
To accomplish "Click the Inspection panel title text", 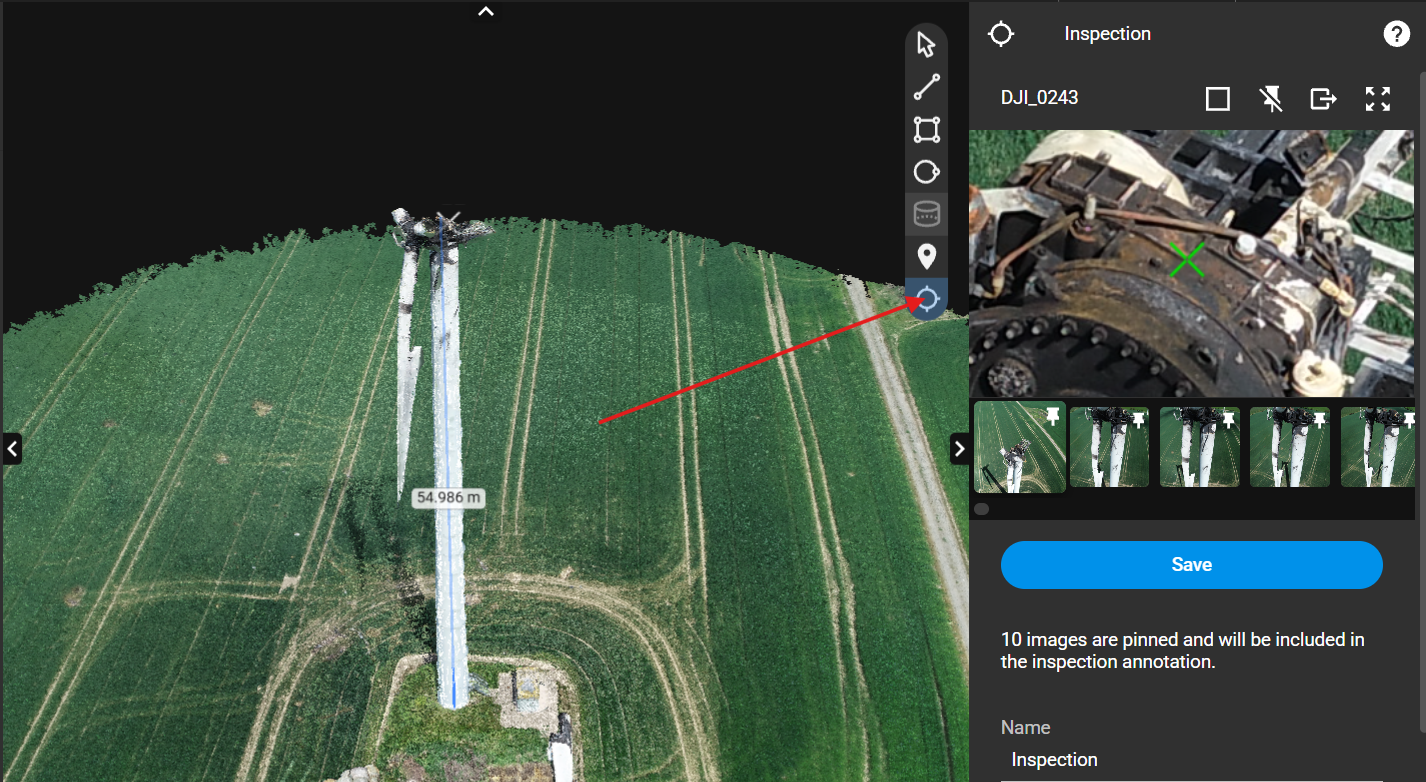I will [1107, 34].
